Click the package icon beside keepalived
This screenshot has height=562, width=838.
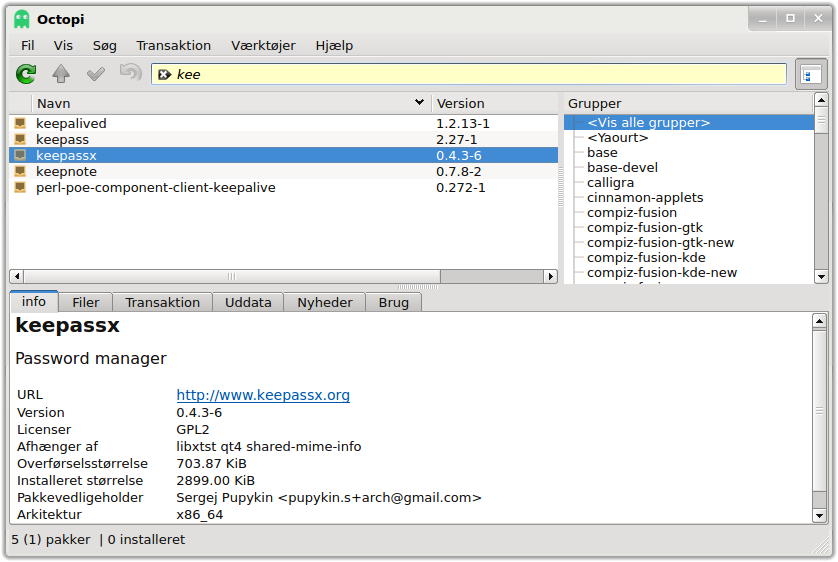click(x=20, y=123)
